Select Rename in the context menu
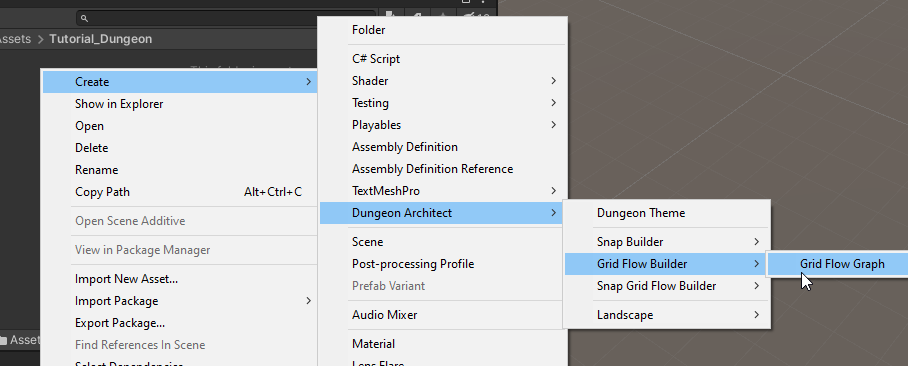The image size is (908, 366). [180, 170]
